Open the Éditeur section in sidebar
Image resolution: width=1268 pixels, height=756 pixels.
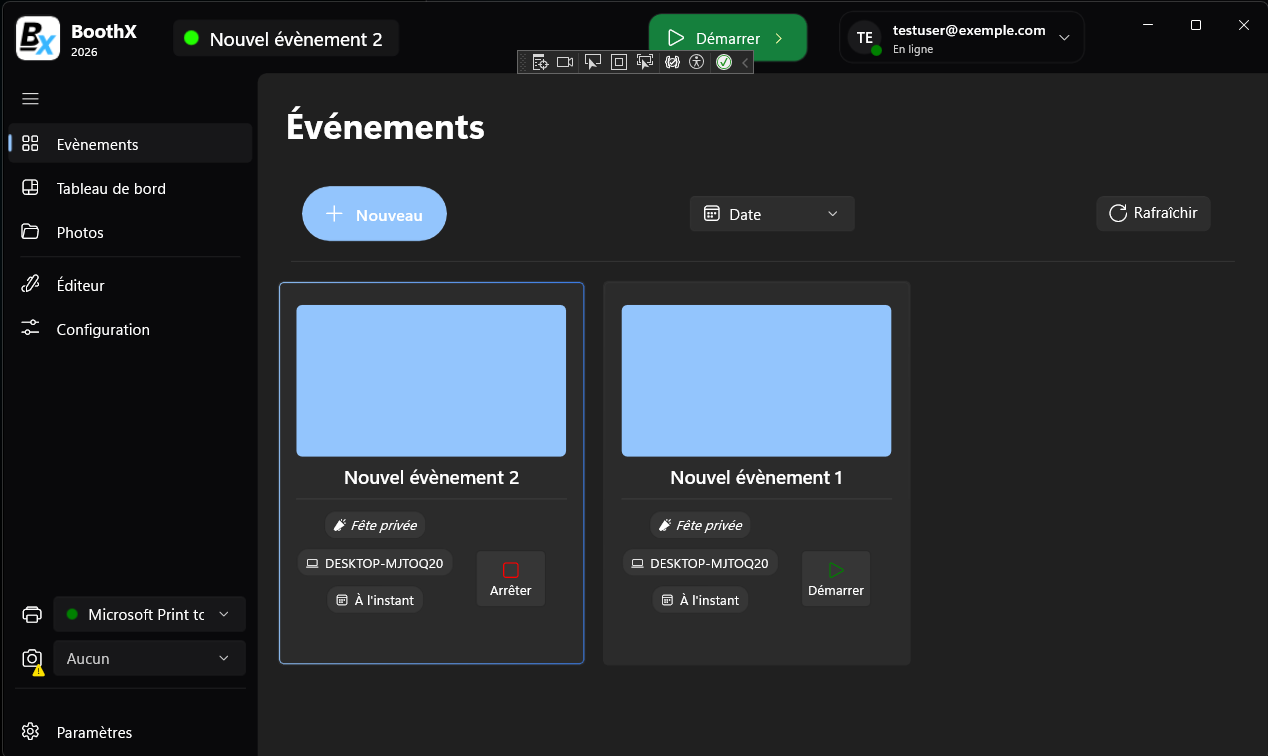(80, 285)
